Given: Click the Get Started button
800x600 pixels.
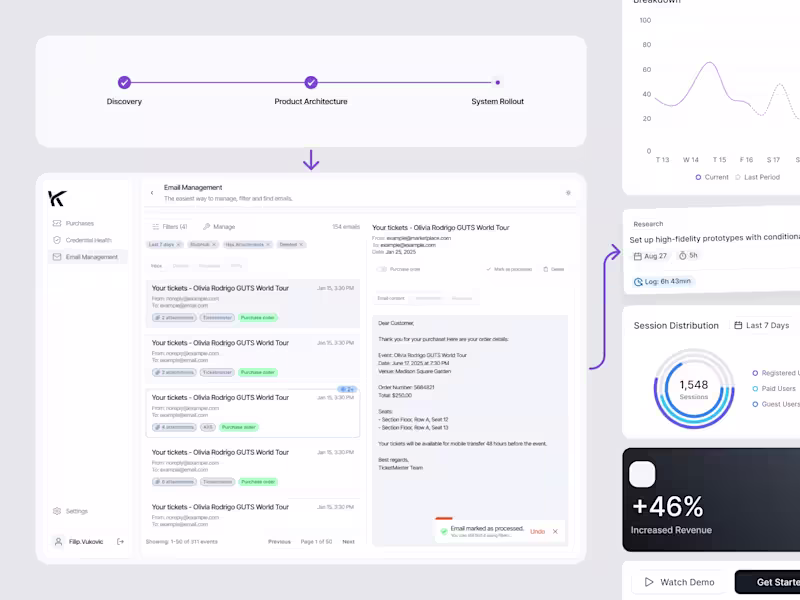Looking at the screenshot, I should [767, 582].
